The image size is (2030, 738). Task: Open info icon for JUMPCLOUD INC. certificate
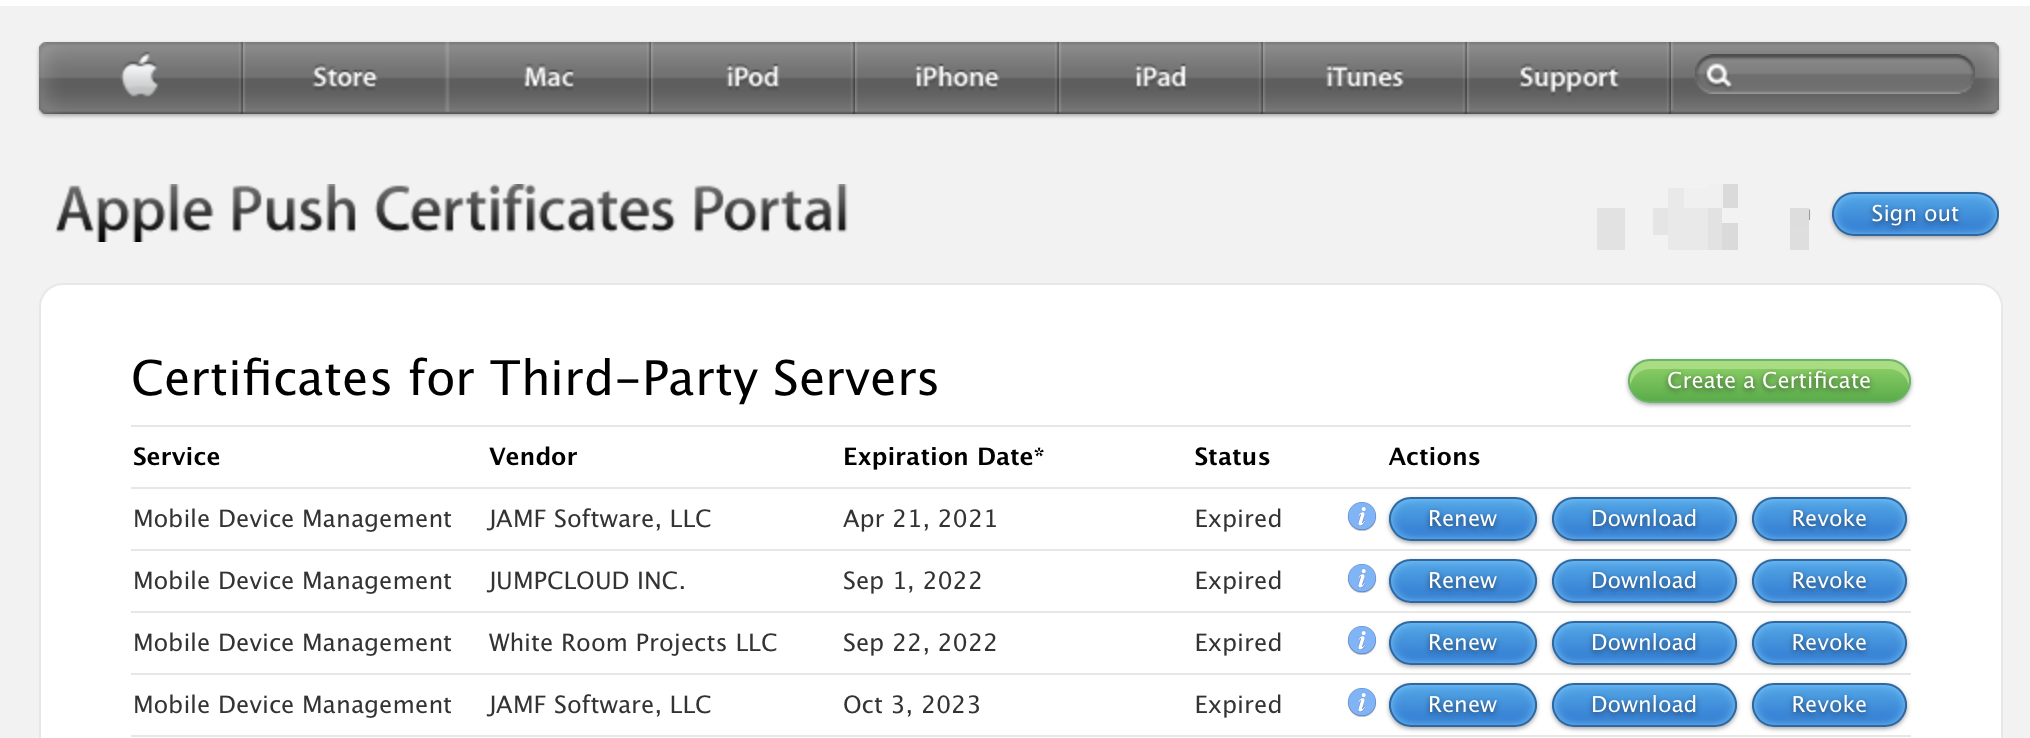click(1361, 579)
